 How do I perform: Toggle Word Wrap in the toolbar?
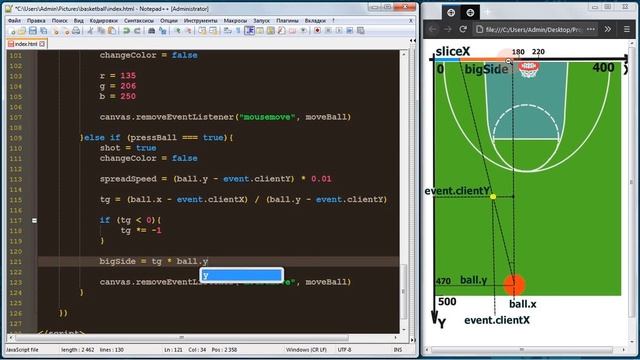(x=228, y=31)
